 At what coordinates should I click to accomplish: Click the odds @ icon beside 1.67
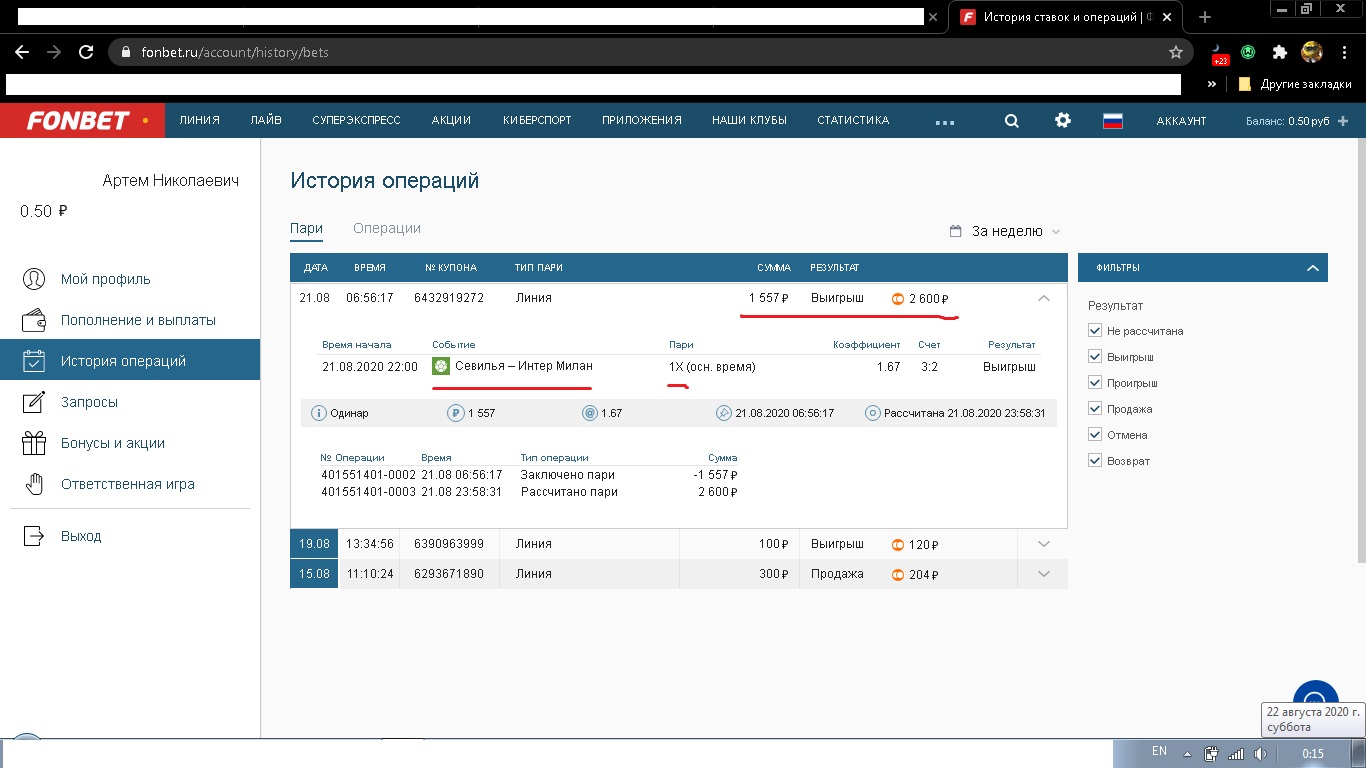[590, 413]
